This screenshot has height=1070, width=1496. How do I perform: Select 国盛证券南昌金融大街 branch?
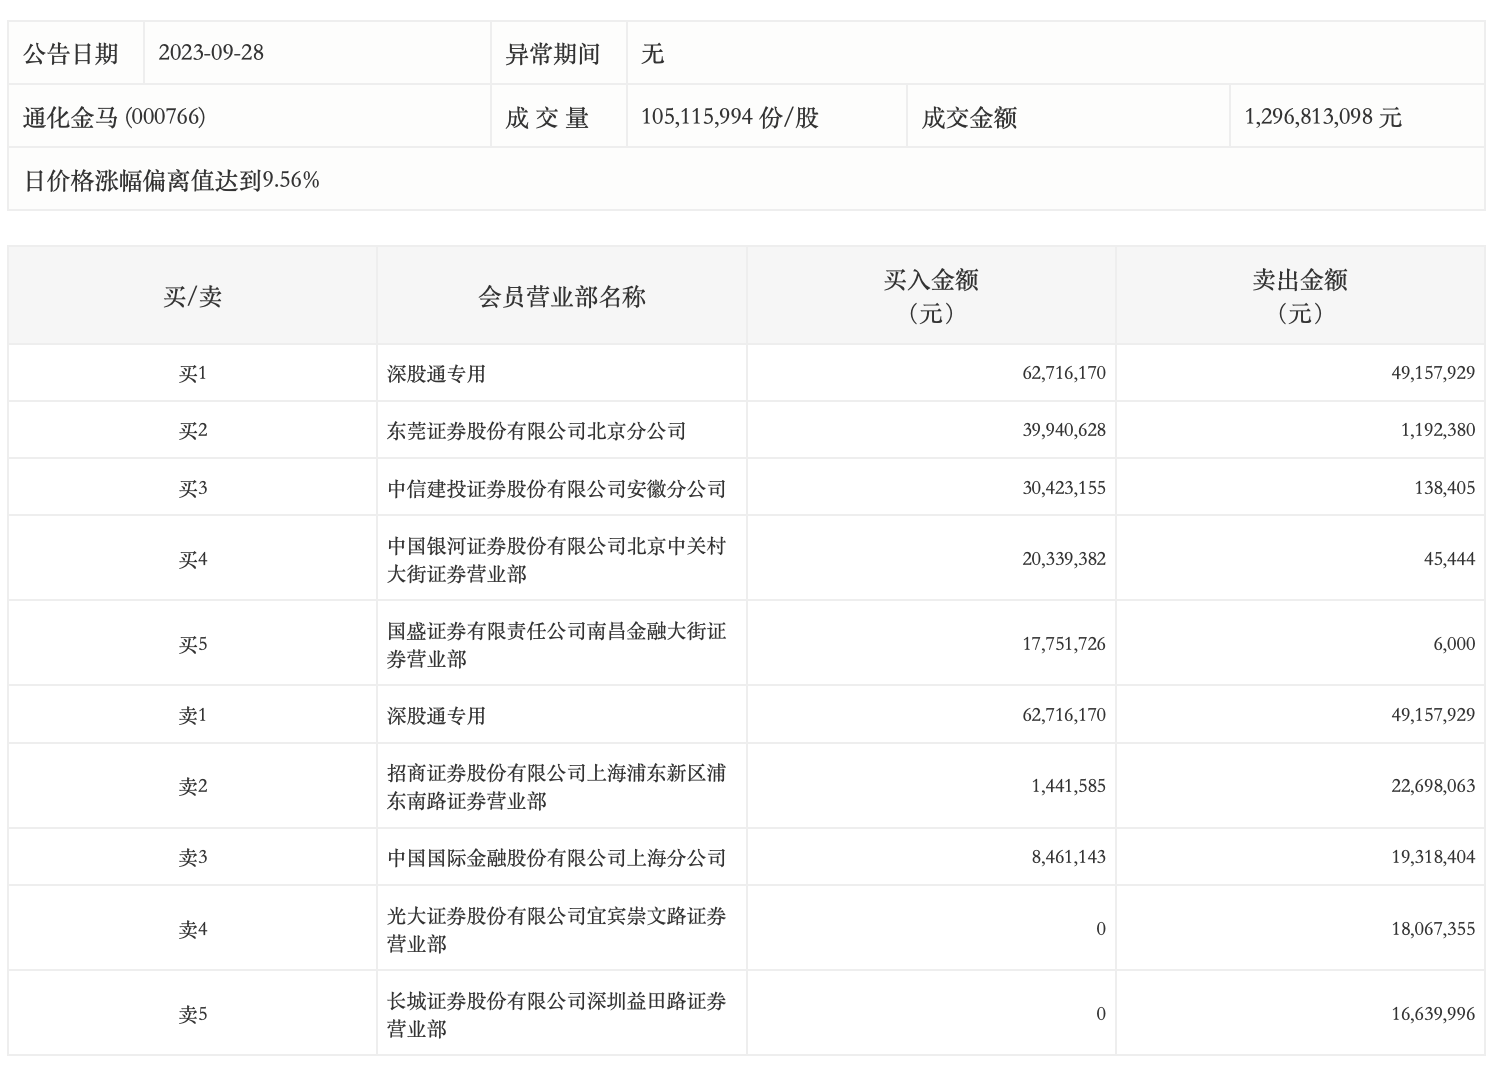556,644
